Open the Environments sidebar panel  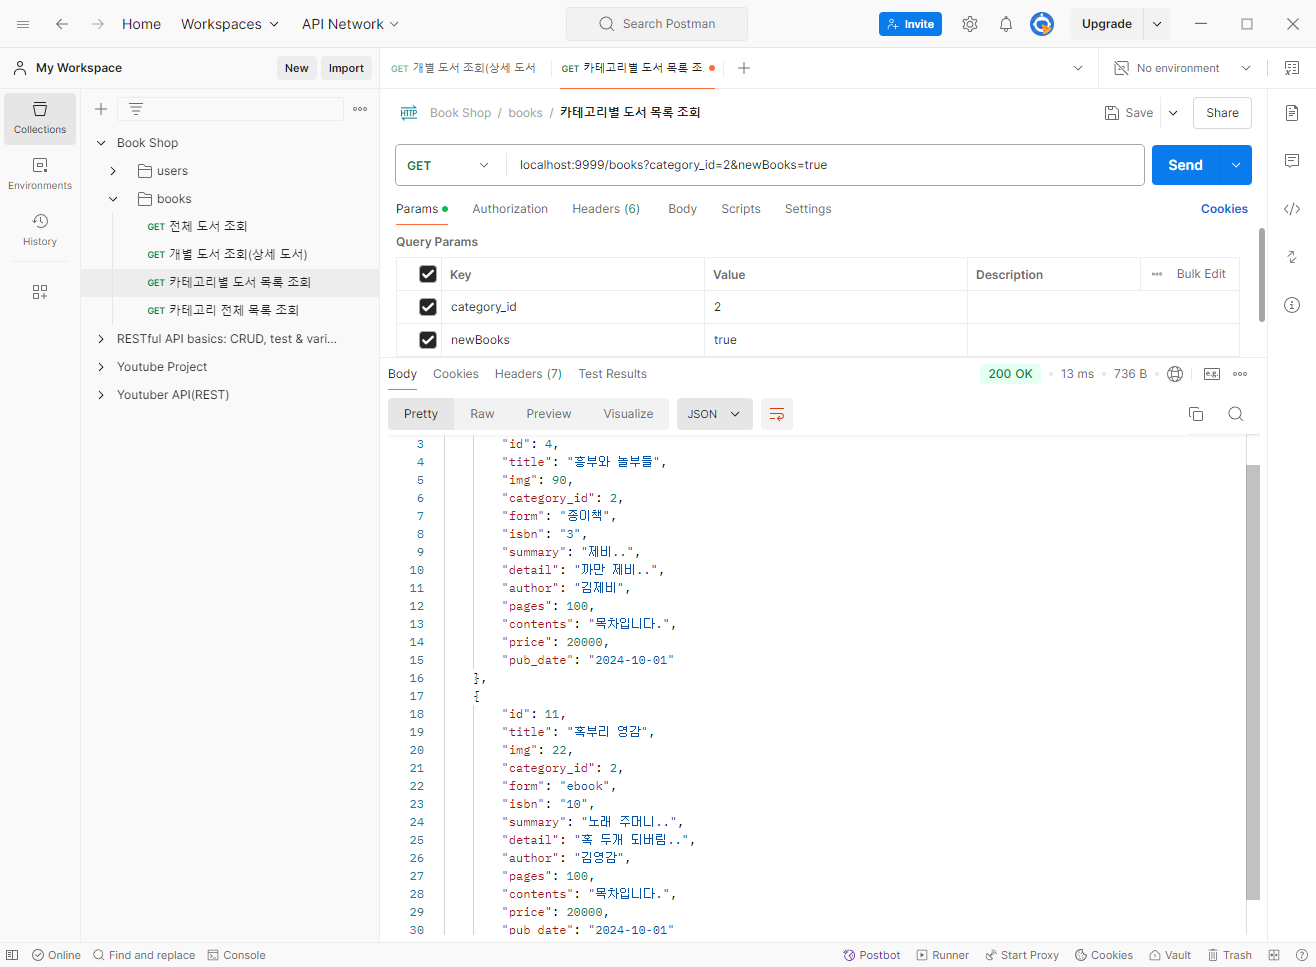(40, 174)
